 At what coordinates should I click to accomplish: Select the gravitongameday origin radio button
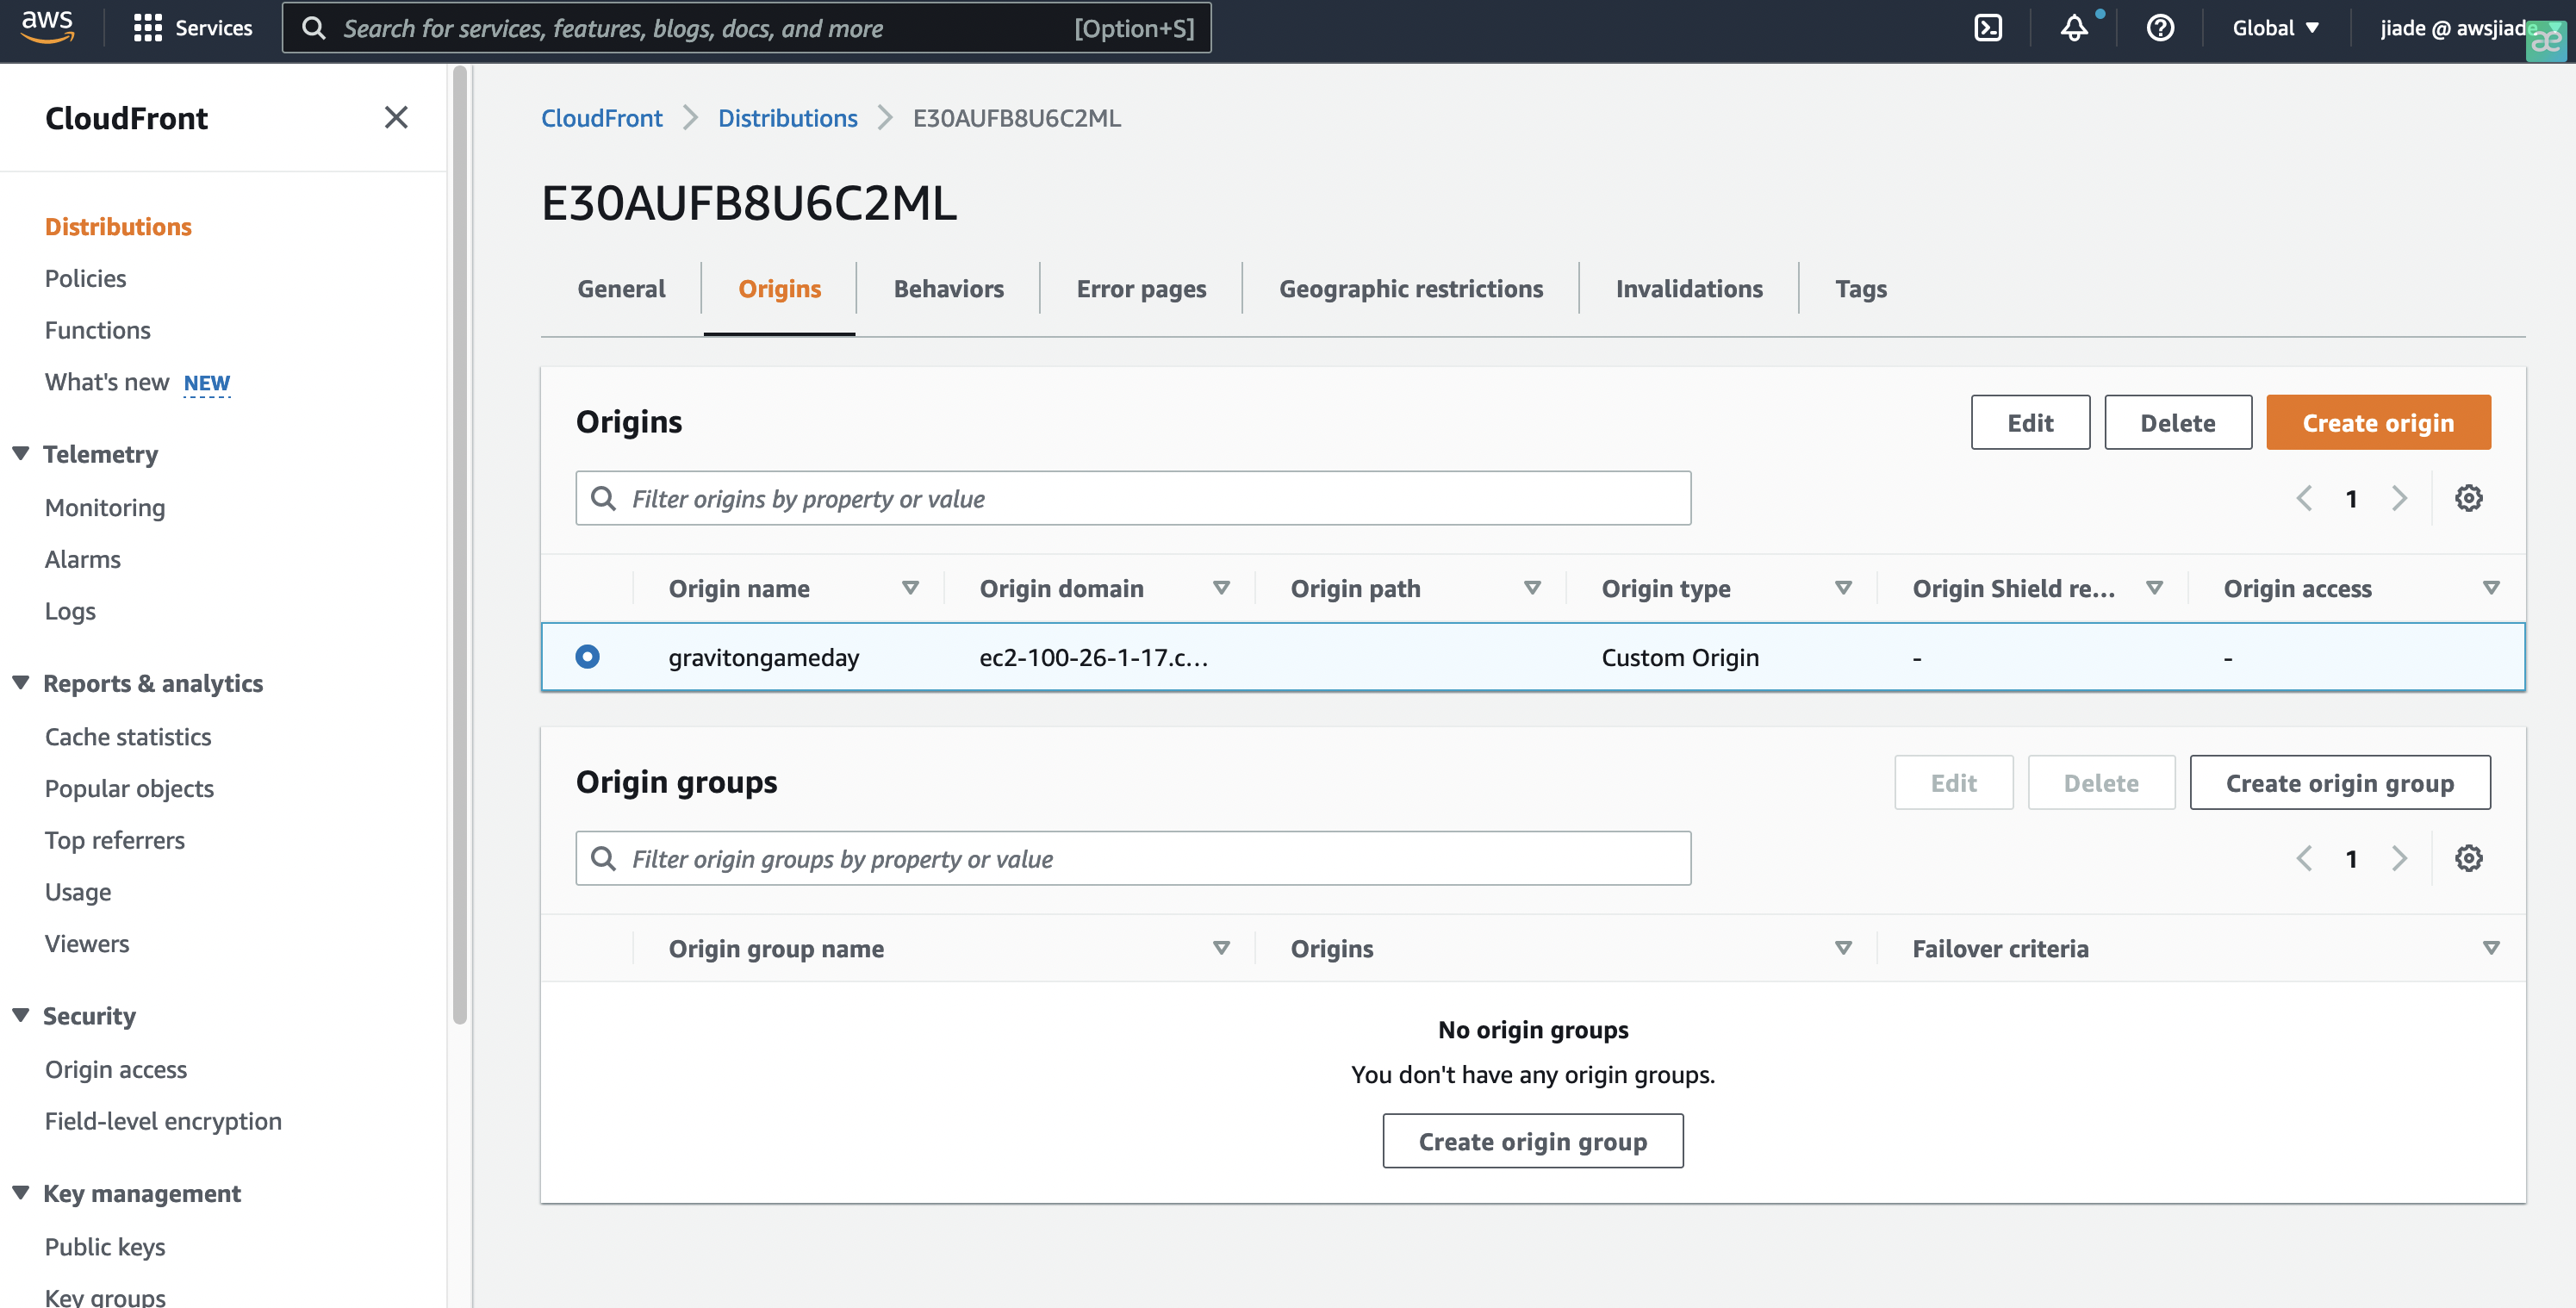pyautogui.click(x=588, y=657)
